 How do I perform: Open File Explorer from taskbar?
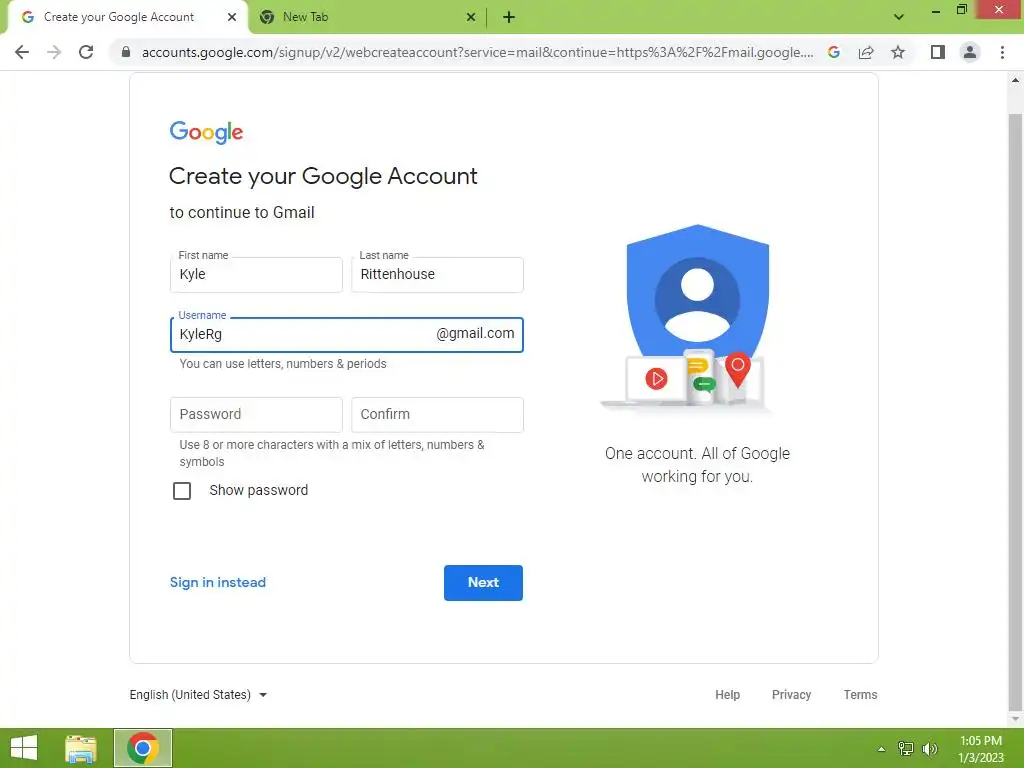[81, 748]
